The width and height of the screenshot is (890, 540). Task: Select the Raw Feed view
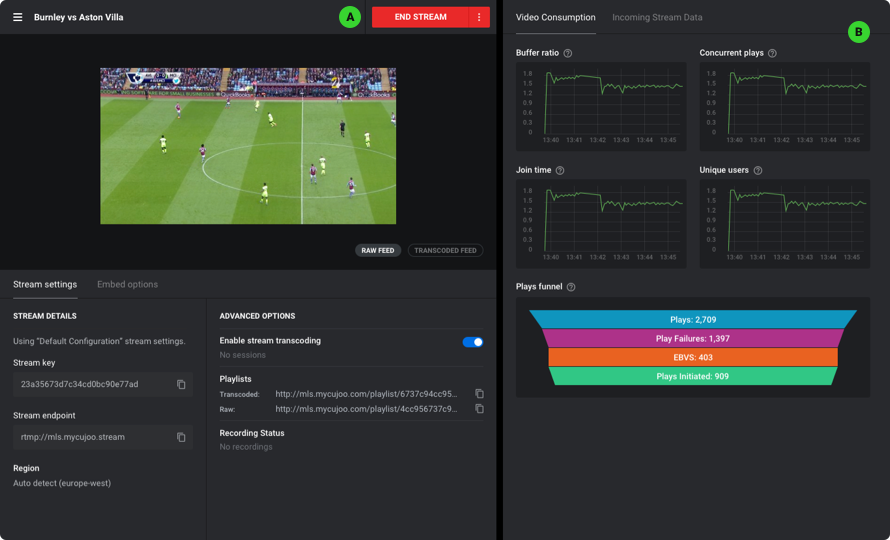pos(378,250)
